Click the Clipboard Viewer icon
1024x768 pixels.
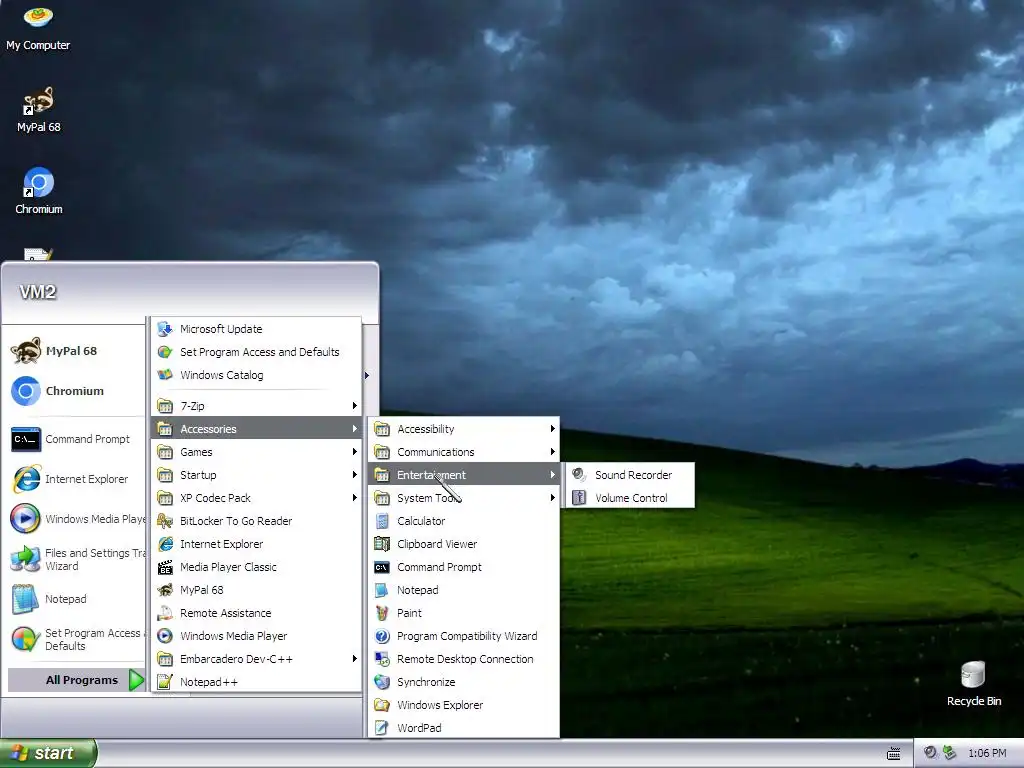coord(382,543)
